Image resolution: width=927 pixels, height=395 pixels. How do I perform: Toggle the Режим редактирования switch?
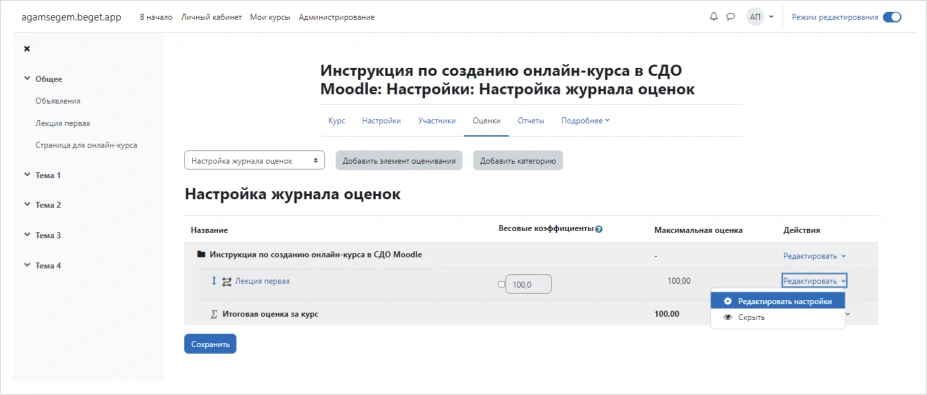[892, 17]
